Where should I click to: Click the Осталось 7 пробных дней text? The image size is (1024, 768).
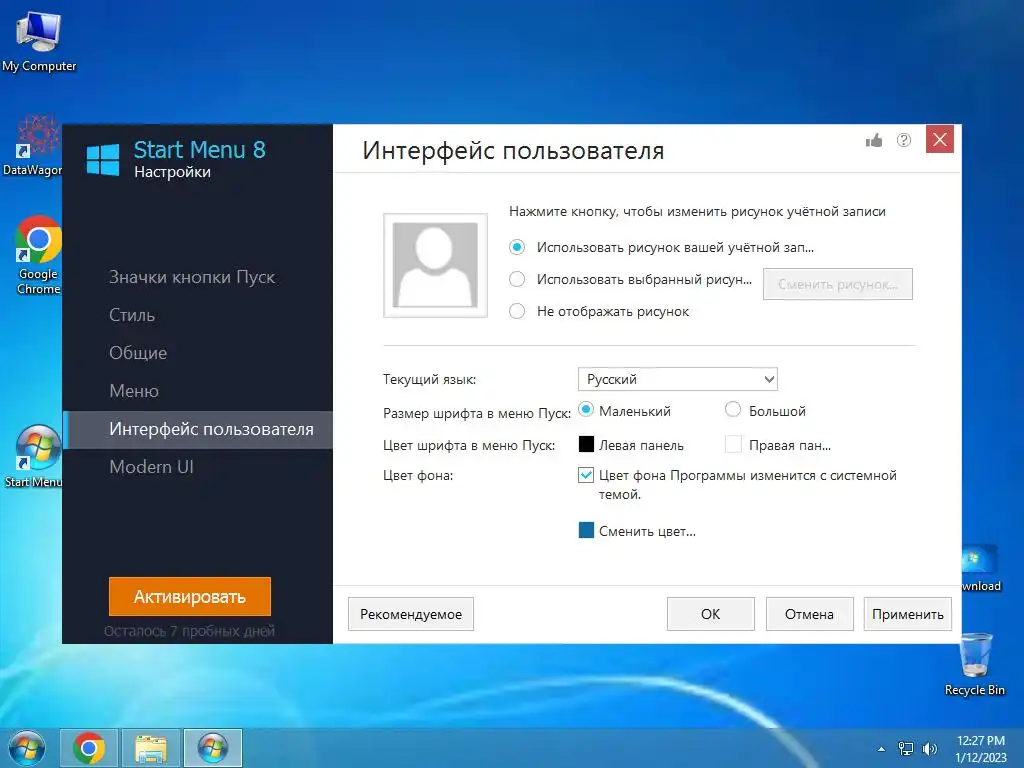coord(189,631)
